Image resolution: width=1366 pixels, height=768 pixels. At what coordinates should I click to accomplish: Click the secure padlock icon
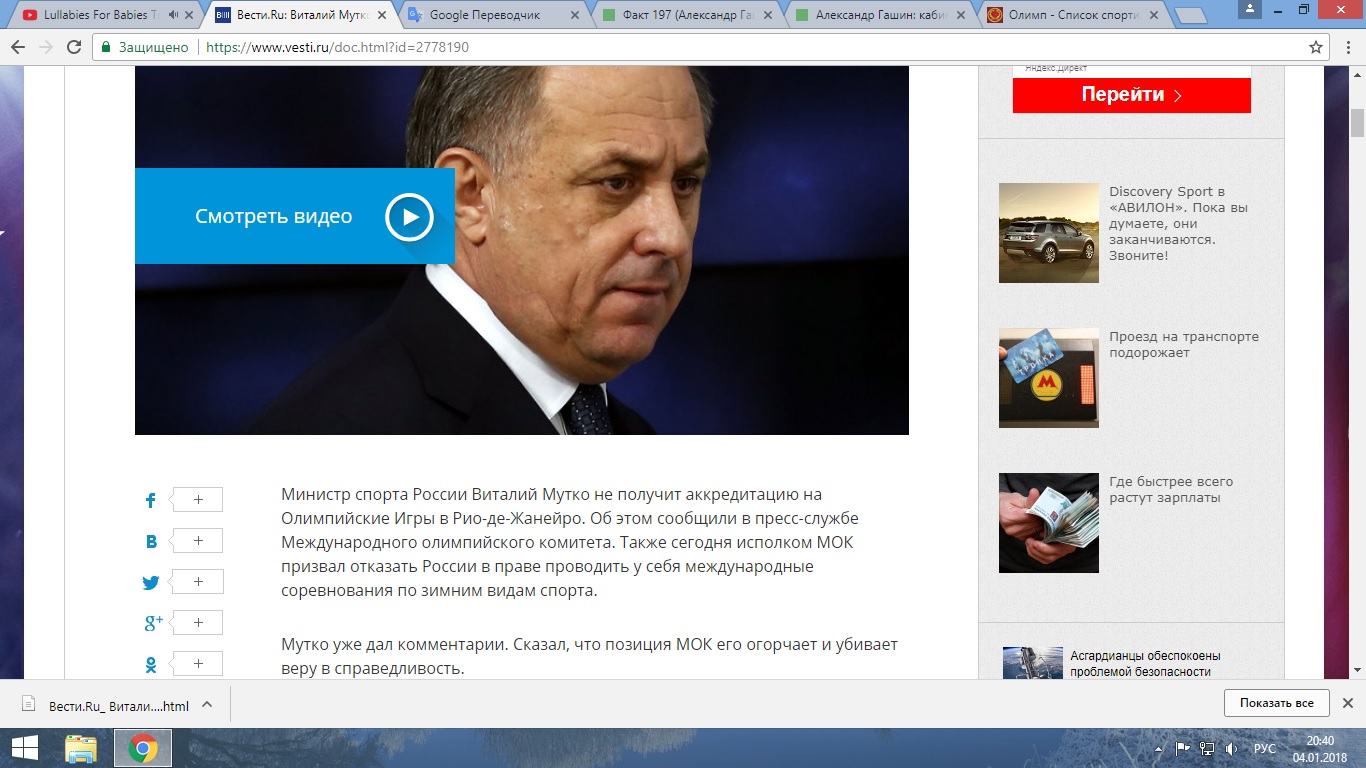point(107,47)
